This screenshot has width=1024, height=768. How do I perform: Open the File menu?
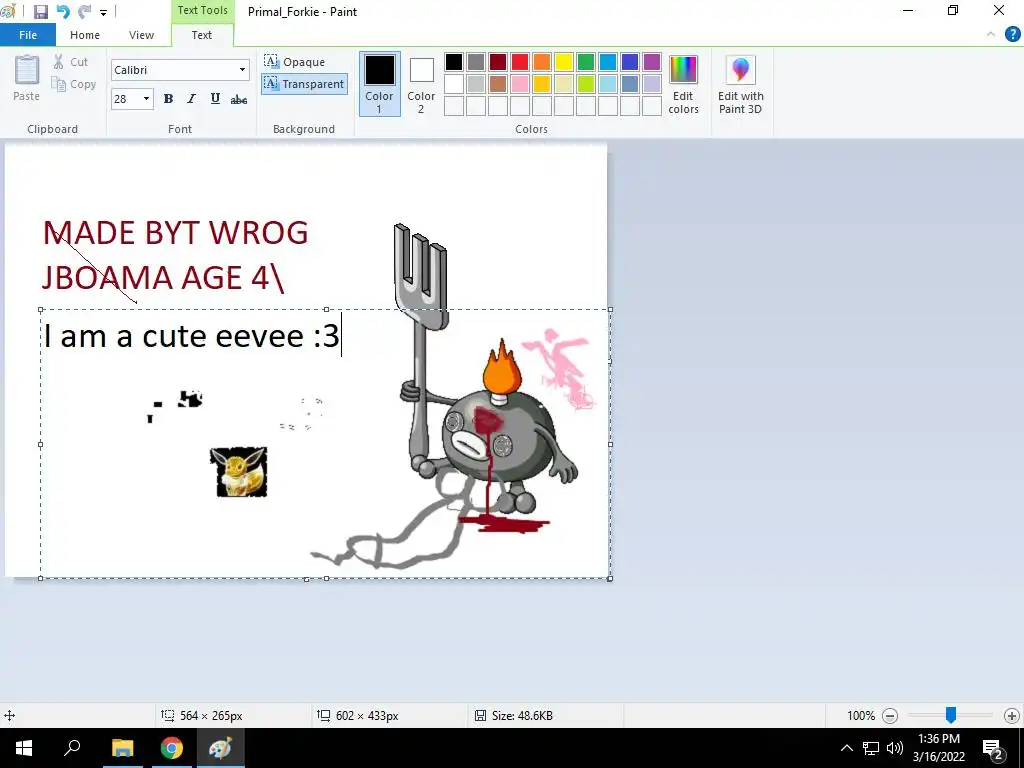[28, 35]
